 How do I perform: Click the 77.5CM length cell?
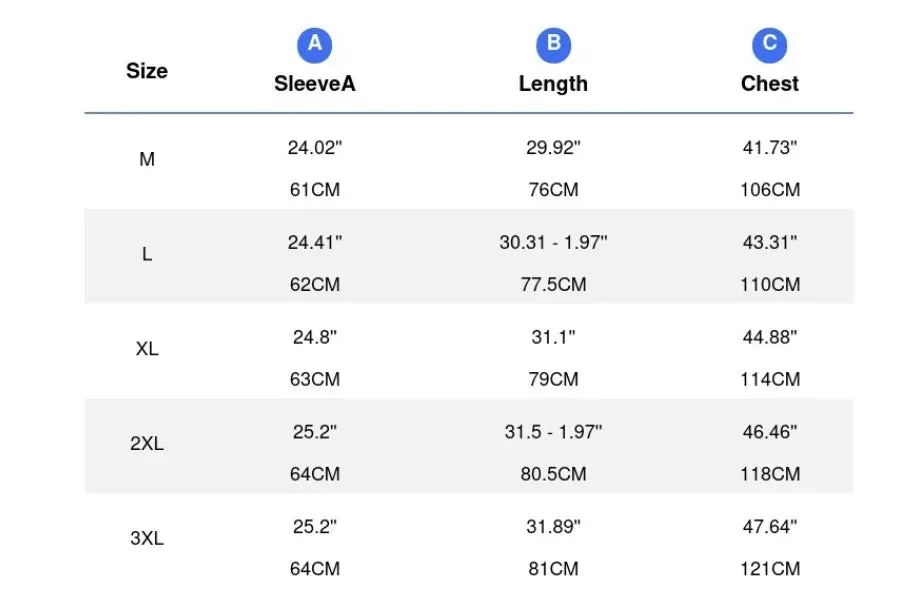(x=553, y=284)
